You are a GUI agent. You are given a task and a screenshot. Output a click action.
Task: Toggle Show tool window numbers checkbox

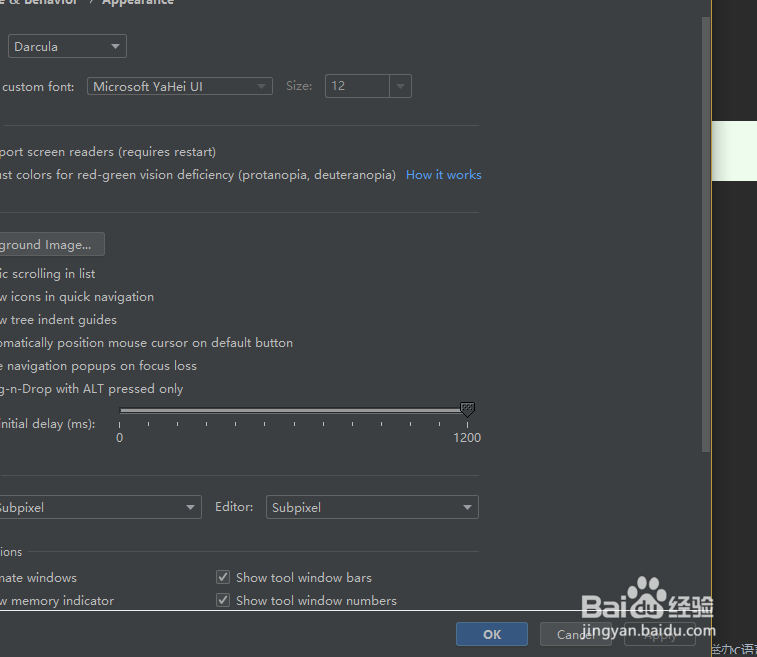223,600
